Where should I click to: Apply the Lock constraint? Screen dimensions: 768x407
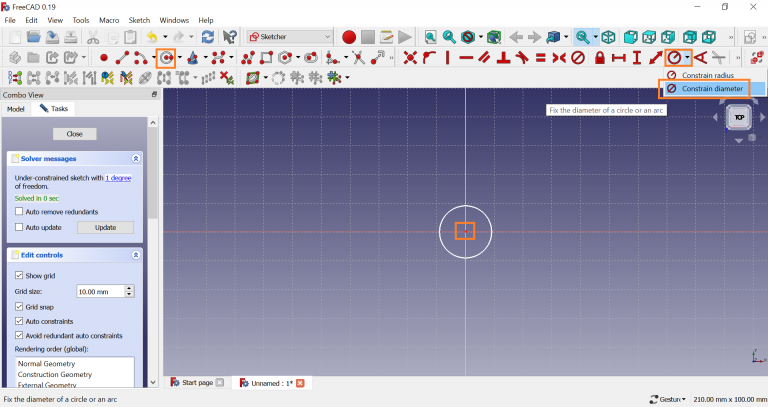coord(599,57)
